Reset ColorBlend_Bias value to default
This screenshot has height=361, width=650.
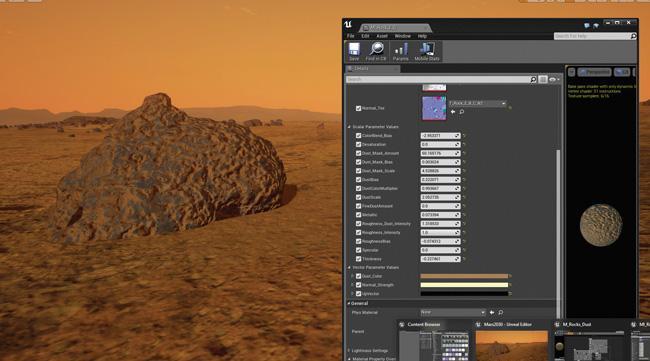point(464,136)
